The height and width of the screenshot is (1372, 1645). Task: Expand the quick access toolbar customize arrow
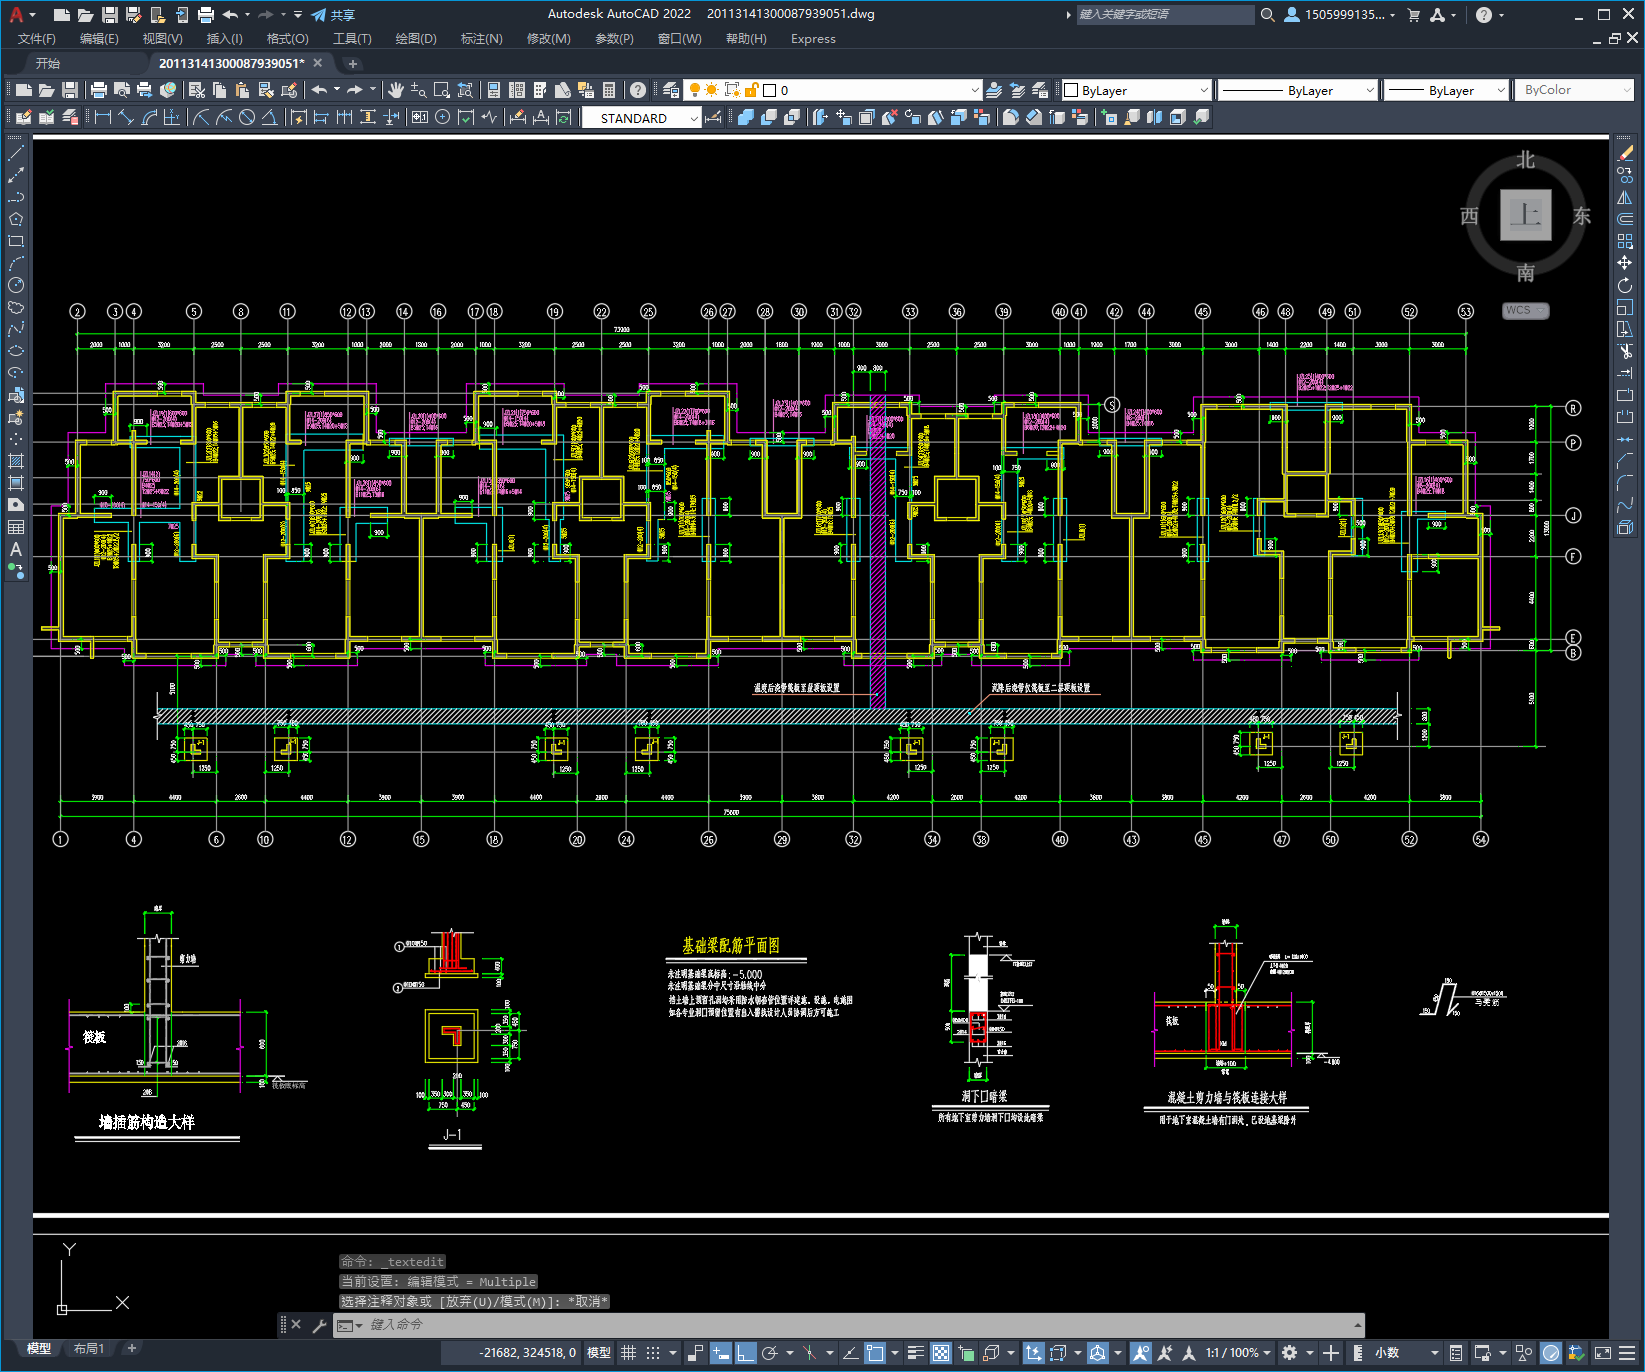(298, 15)
